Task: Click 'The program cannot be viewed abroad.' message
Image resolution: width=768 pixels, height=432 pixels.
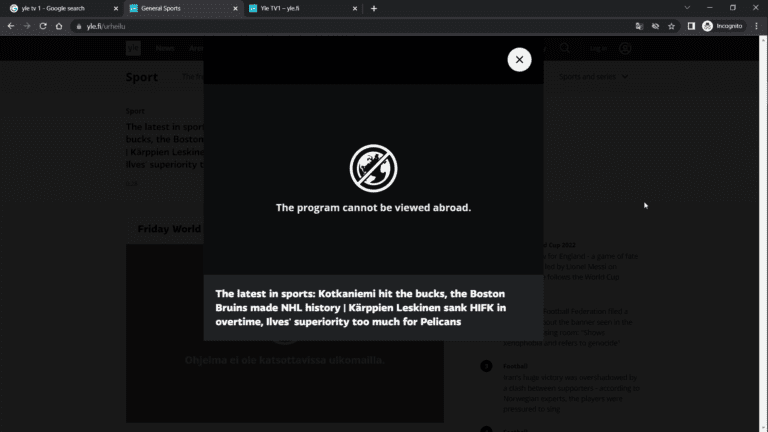Action: click(x=373, y=208)
